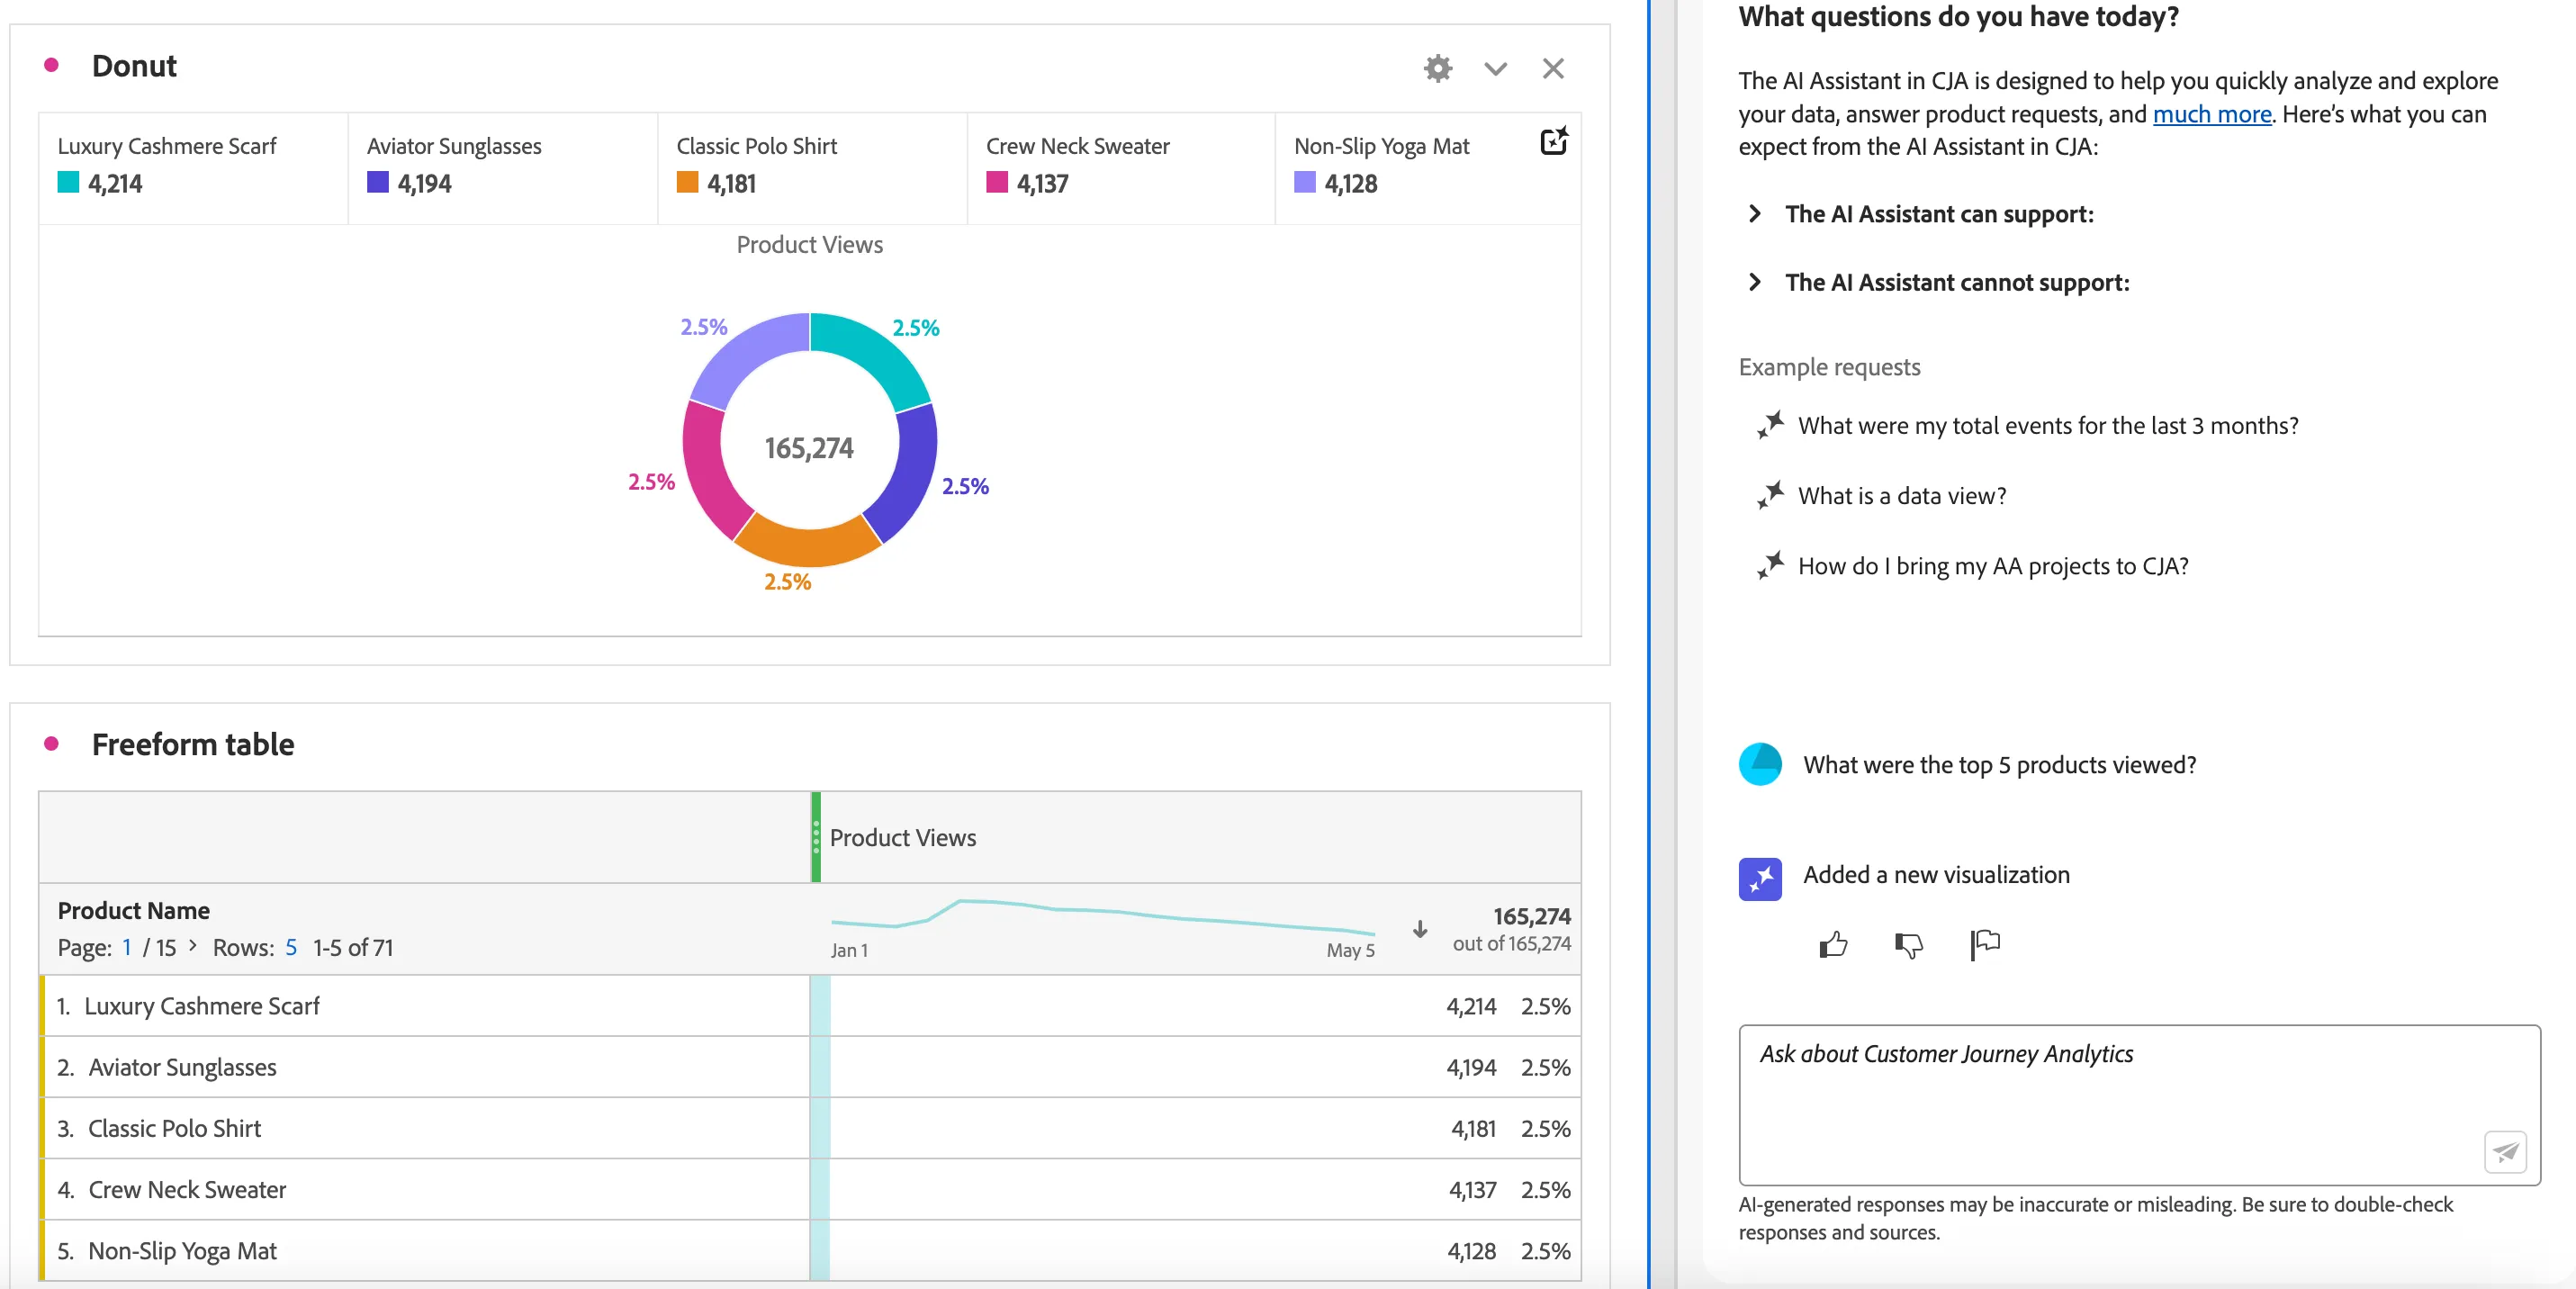
Task: Close the Donut visualization panel
Action: [1553, 68]
